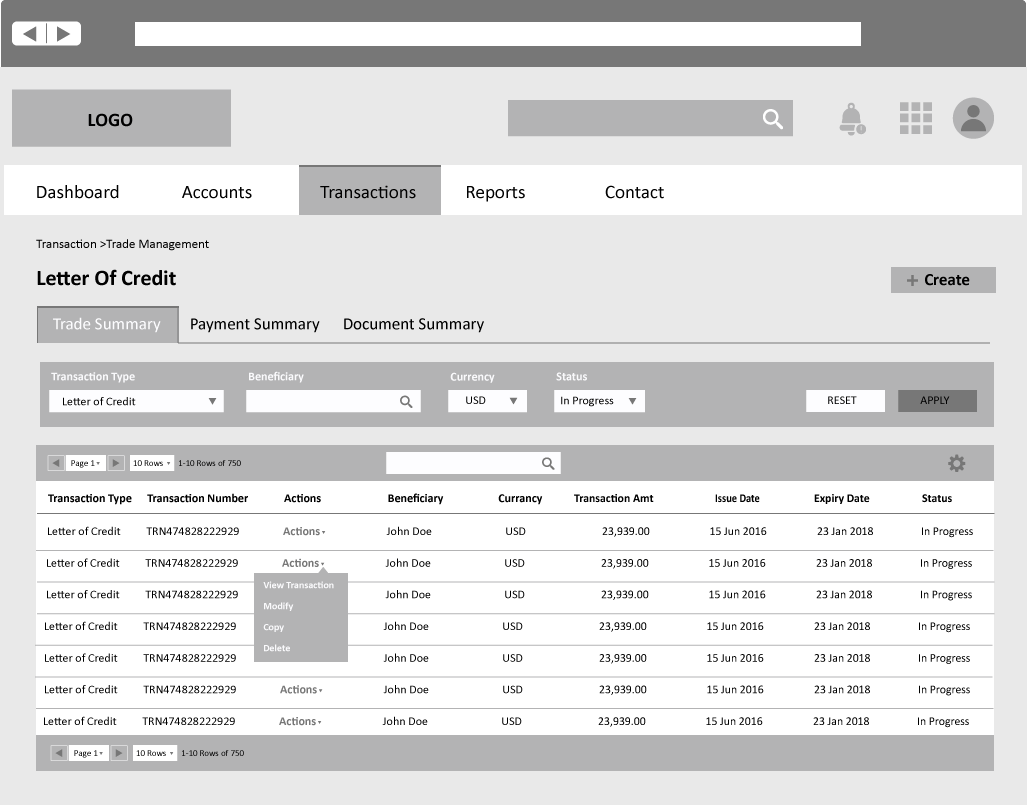Select the Transactions nav item
The width and height of the screenshot is (1027, 805).
click(369, 191)
